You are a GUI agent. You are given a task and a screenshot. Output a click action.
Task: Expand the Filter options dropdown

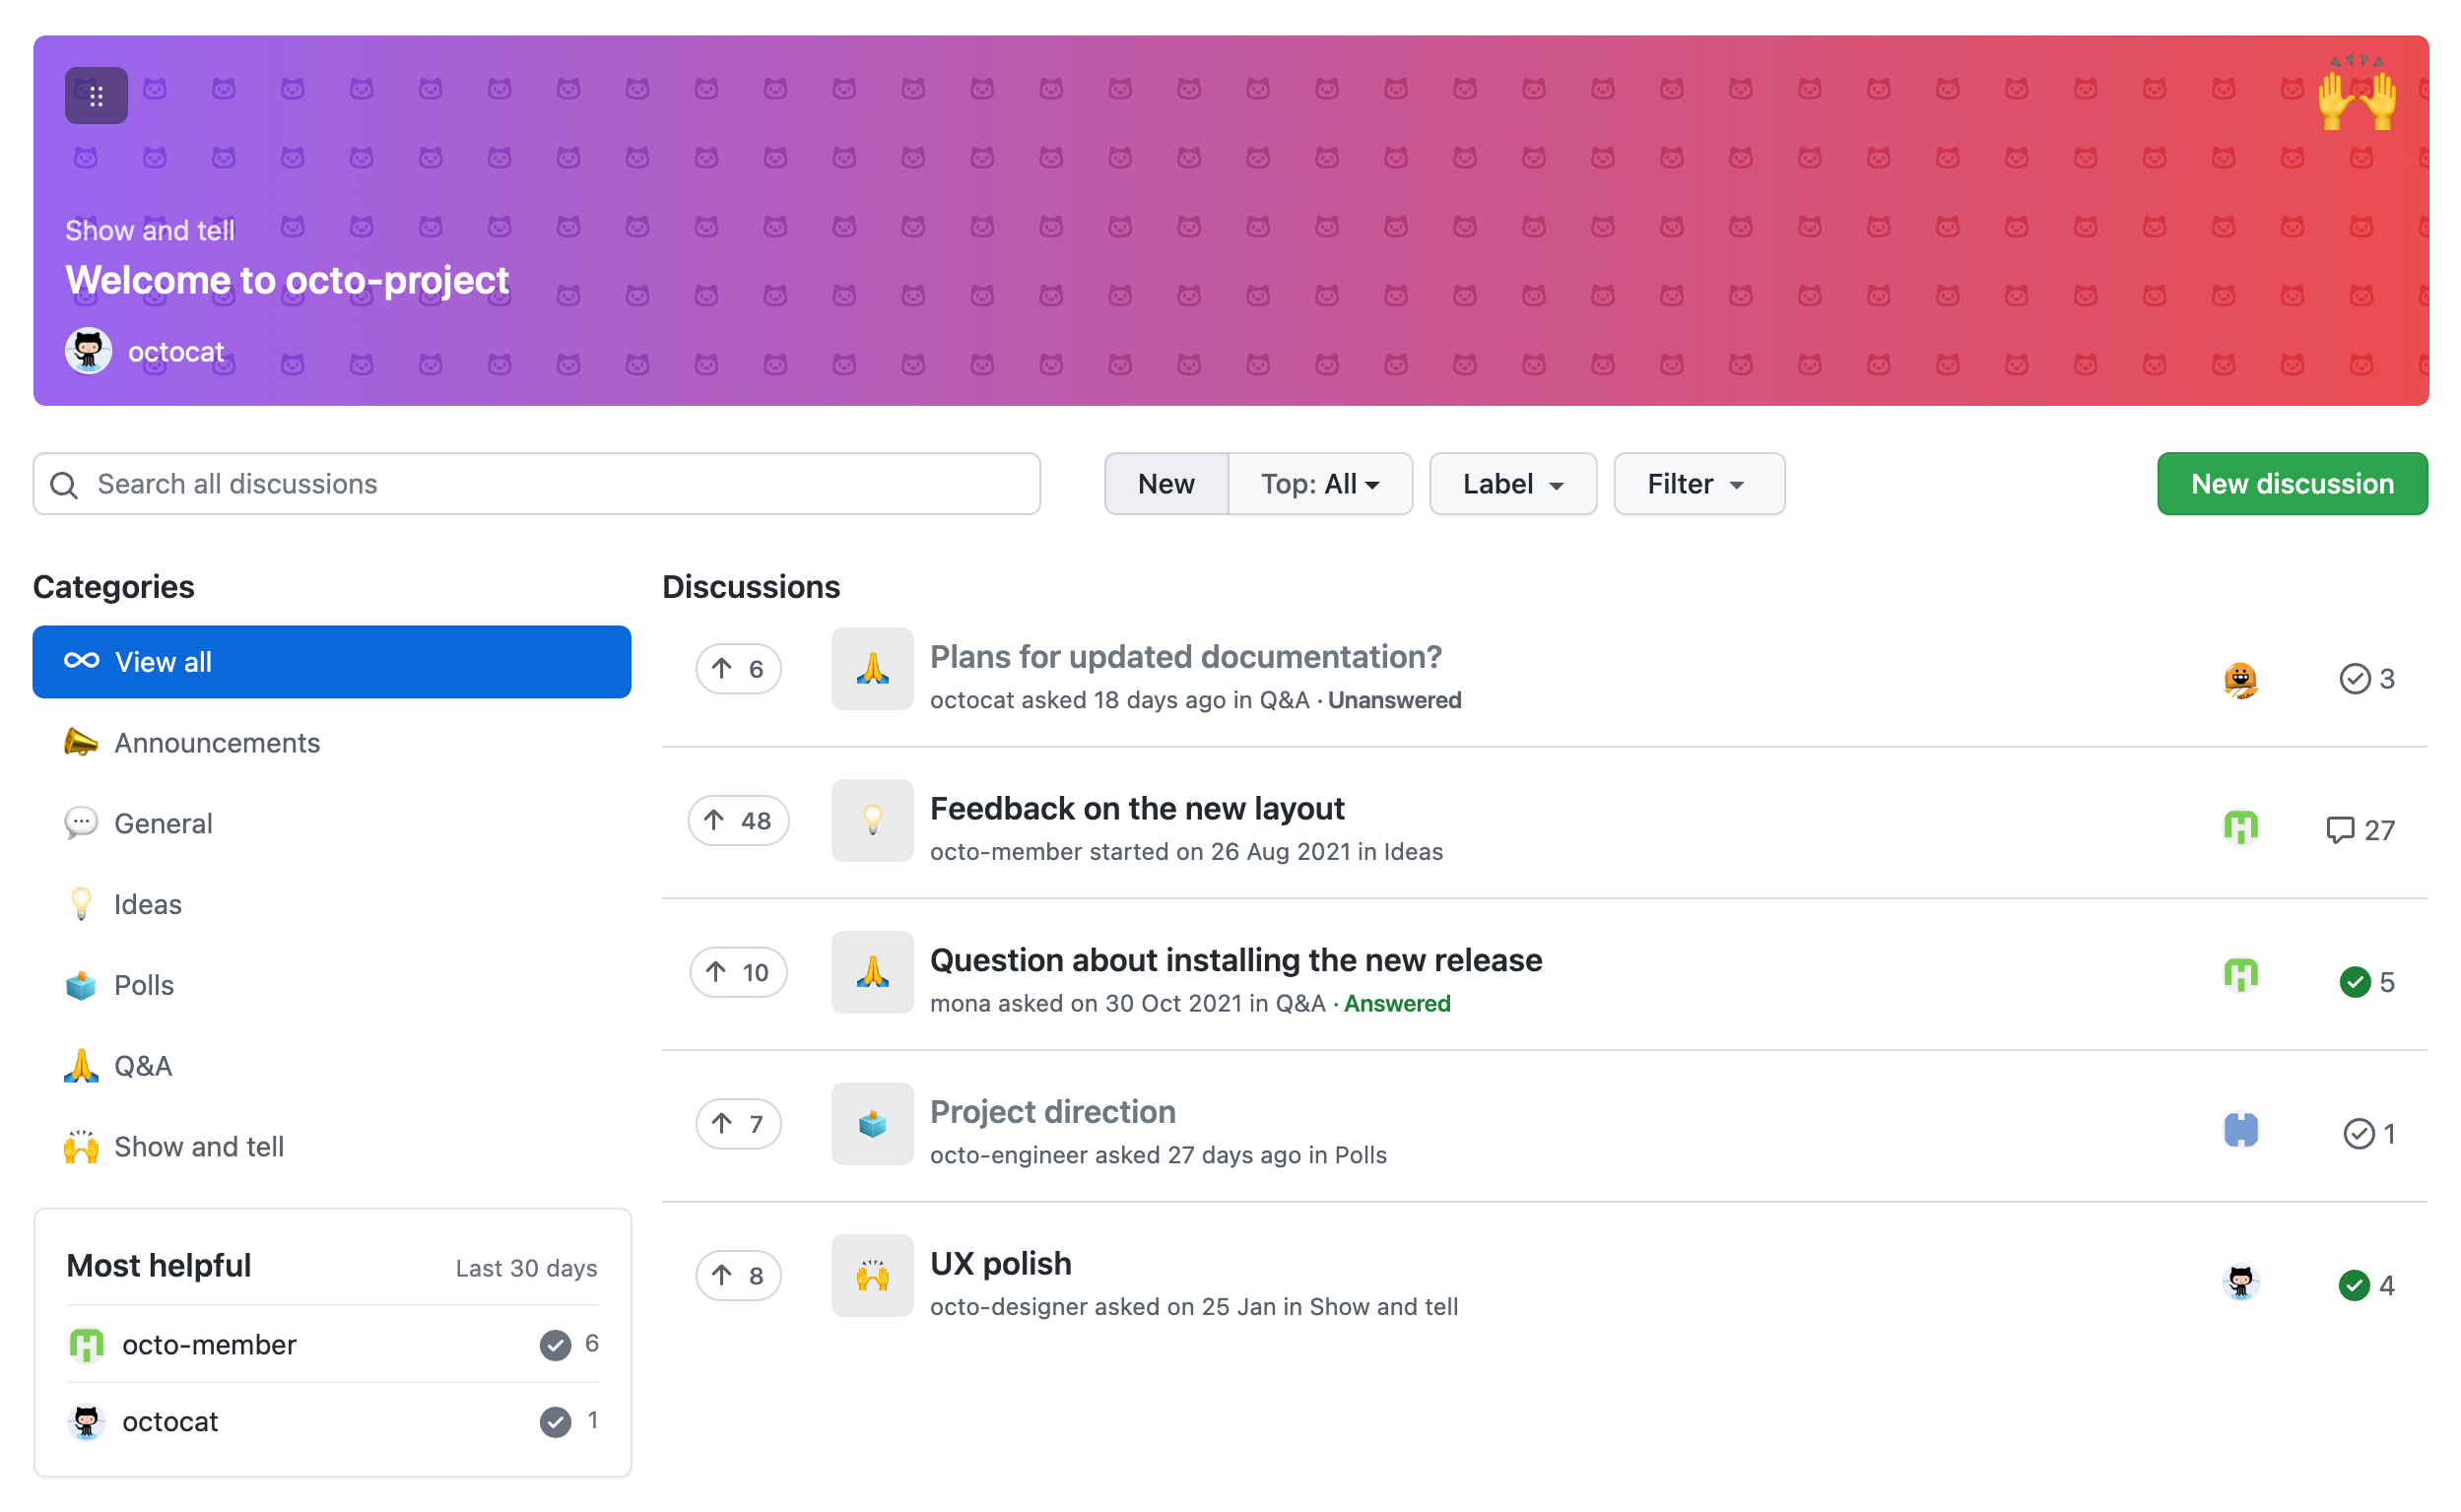point(1695,484)
